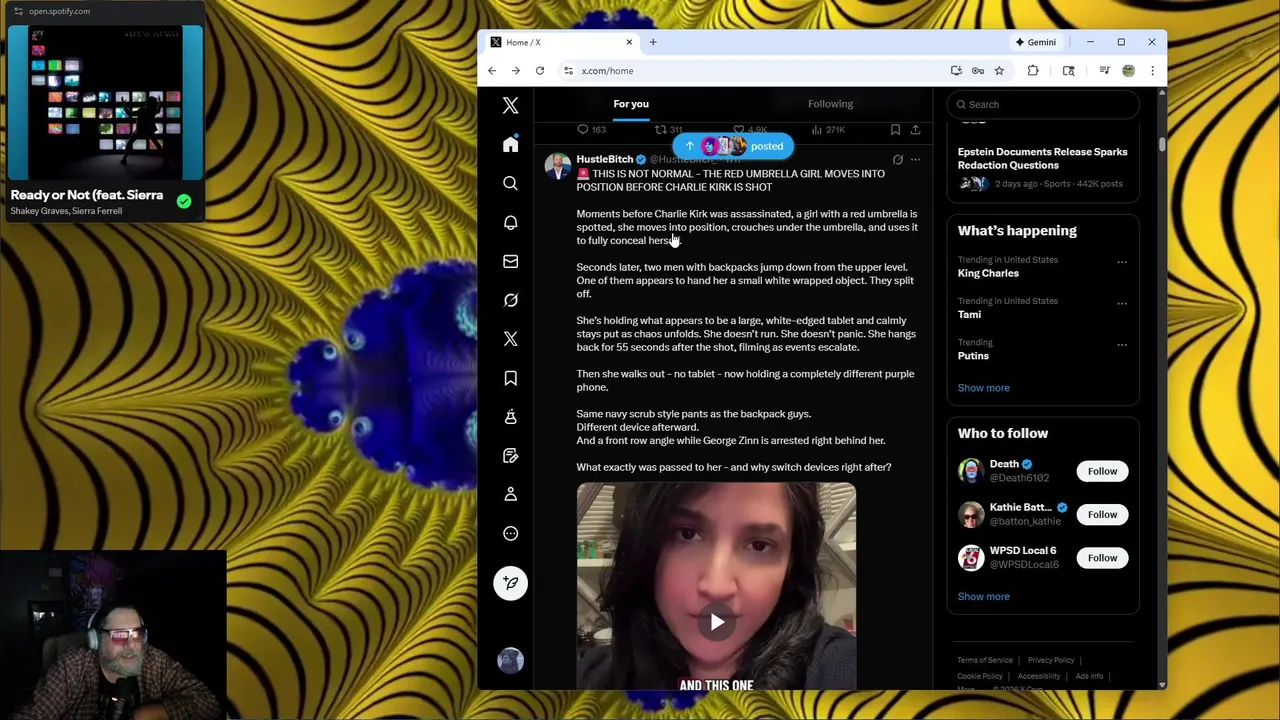Open Accessibility footer link
1280x720 pixels.
click(1039, 676)
